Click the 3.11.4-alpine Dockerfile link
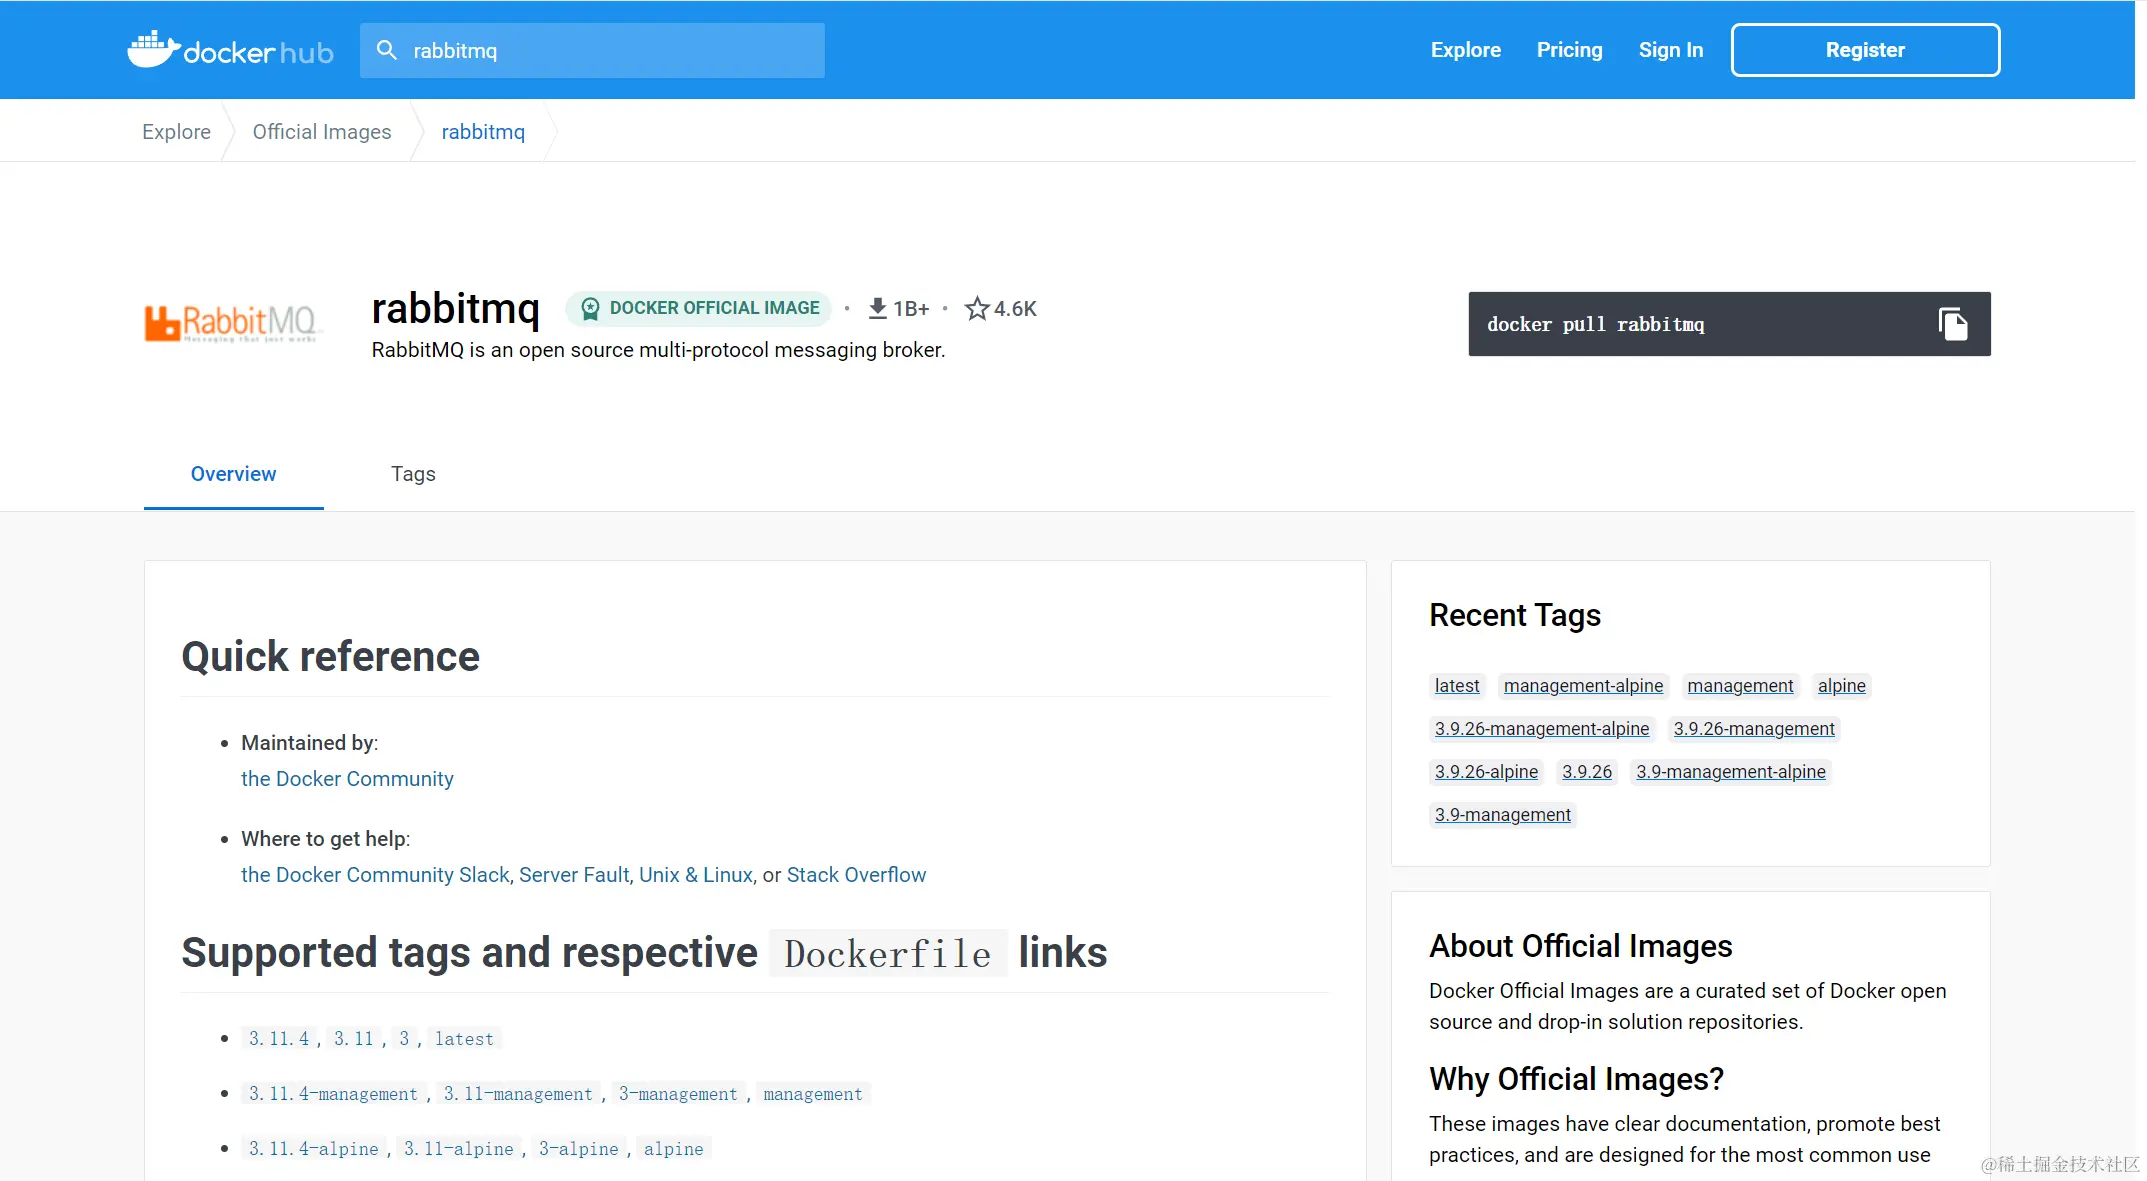Viewport: 2147px width, 1181px height. [x=314, y=1149]
